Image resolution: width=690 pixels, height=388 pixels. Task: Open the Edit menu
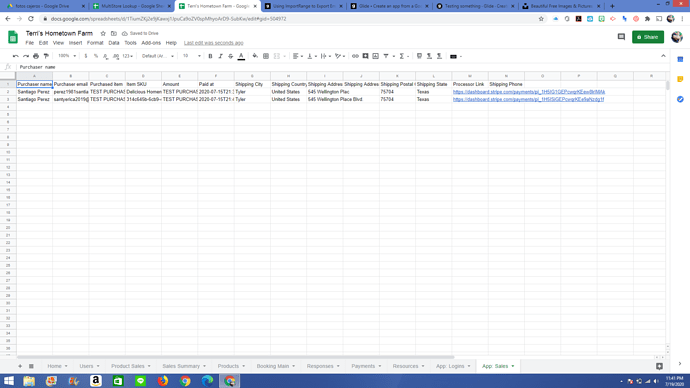click(x=43, y=43)
